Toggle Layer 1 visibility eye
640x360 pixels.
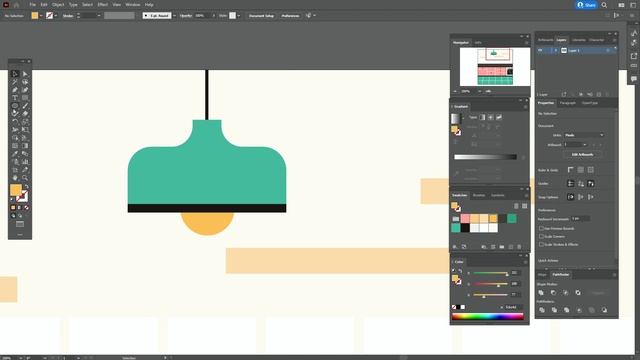(x=540, y=50)
